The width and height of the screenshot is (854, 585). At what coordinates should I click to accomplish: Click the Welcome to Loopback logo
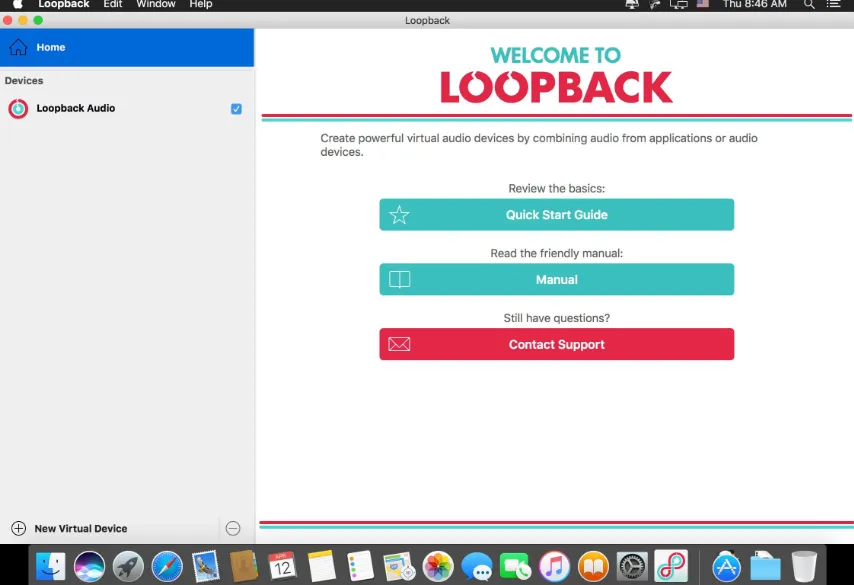(x=556, y=75)
